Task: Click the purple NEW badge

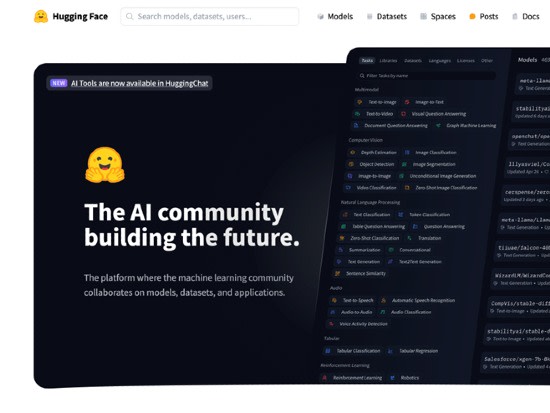Action: point(59,83)
